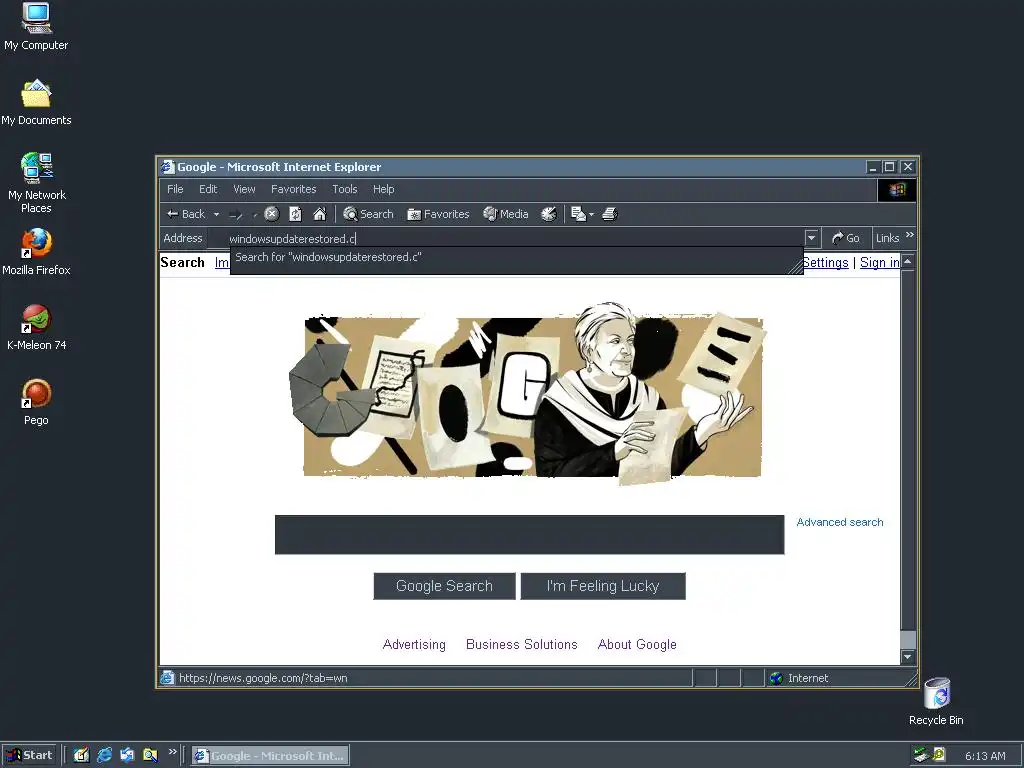The height and width of the screenshot is (768, 1024).
Task: Show browsing History via toolbar icon
Action: point(549,214)
